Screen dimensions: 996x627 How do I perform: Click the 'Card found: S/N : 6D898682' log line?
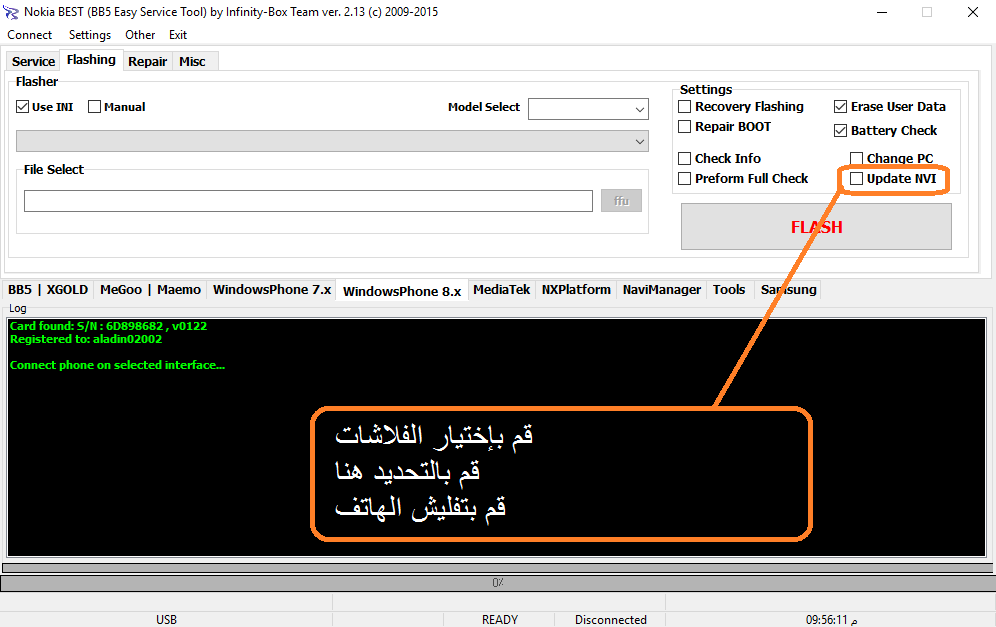(108, 326)
